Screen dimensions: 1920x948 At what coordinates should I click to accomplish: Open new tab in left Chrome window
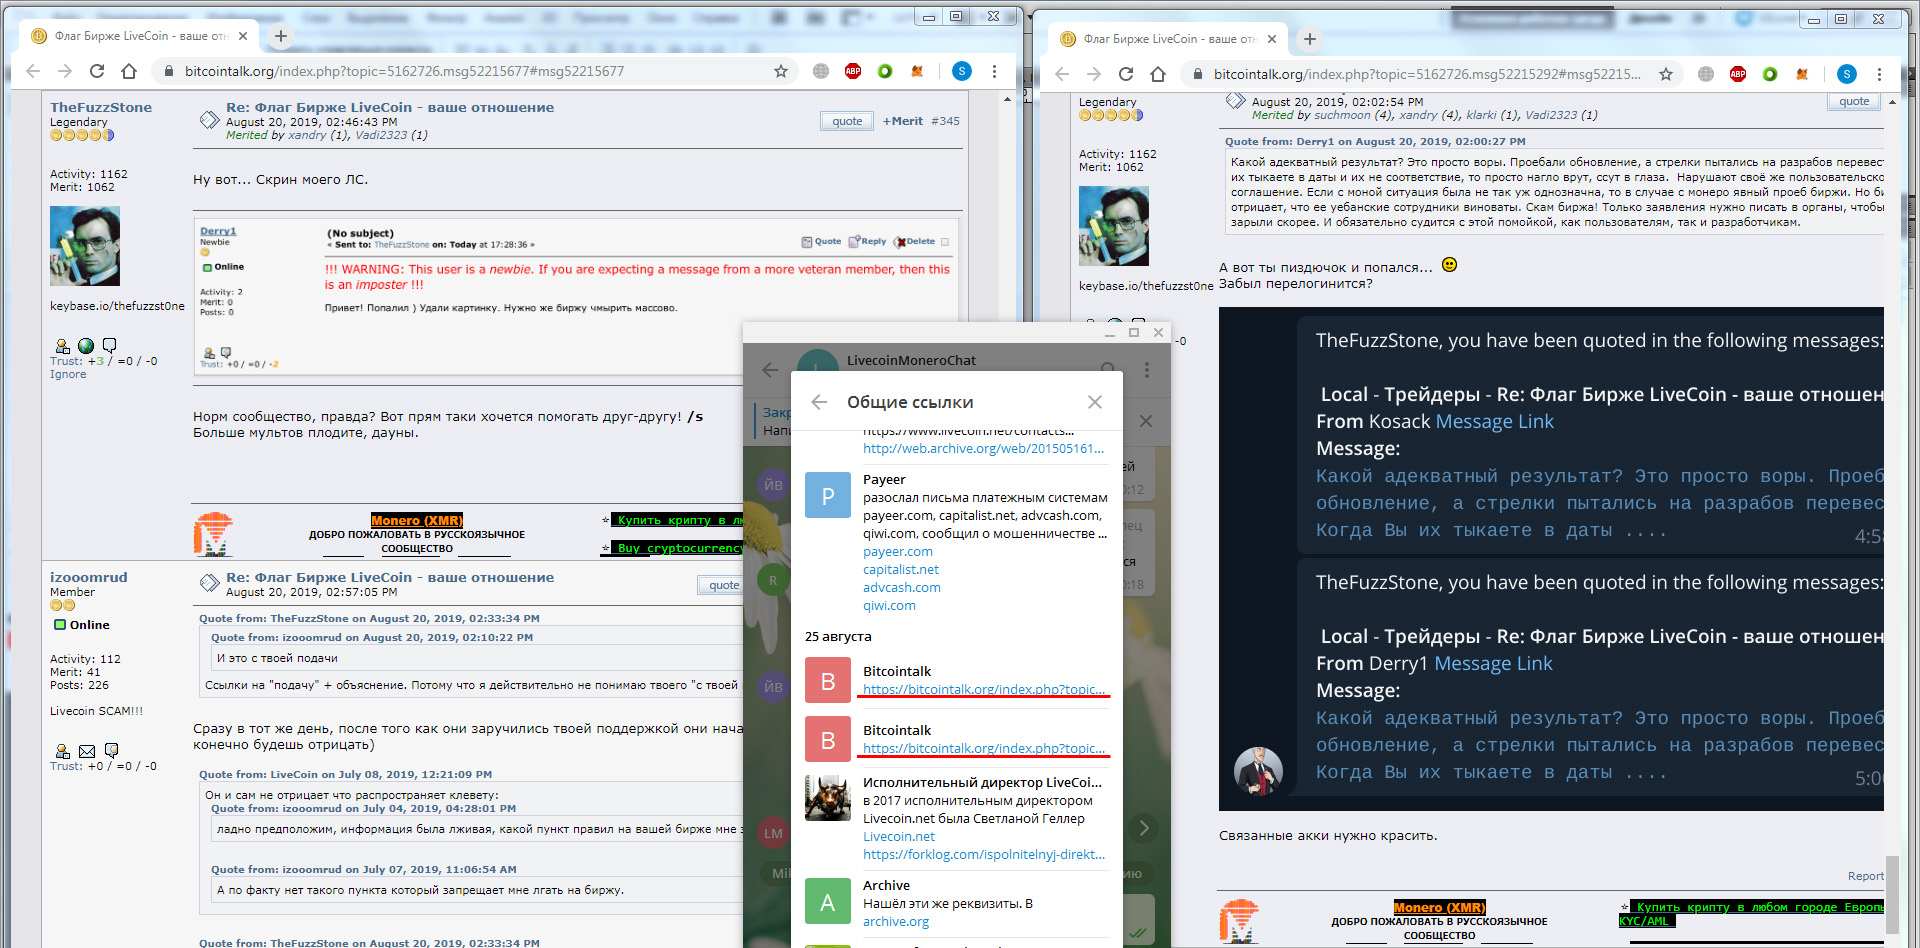281,36
